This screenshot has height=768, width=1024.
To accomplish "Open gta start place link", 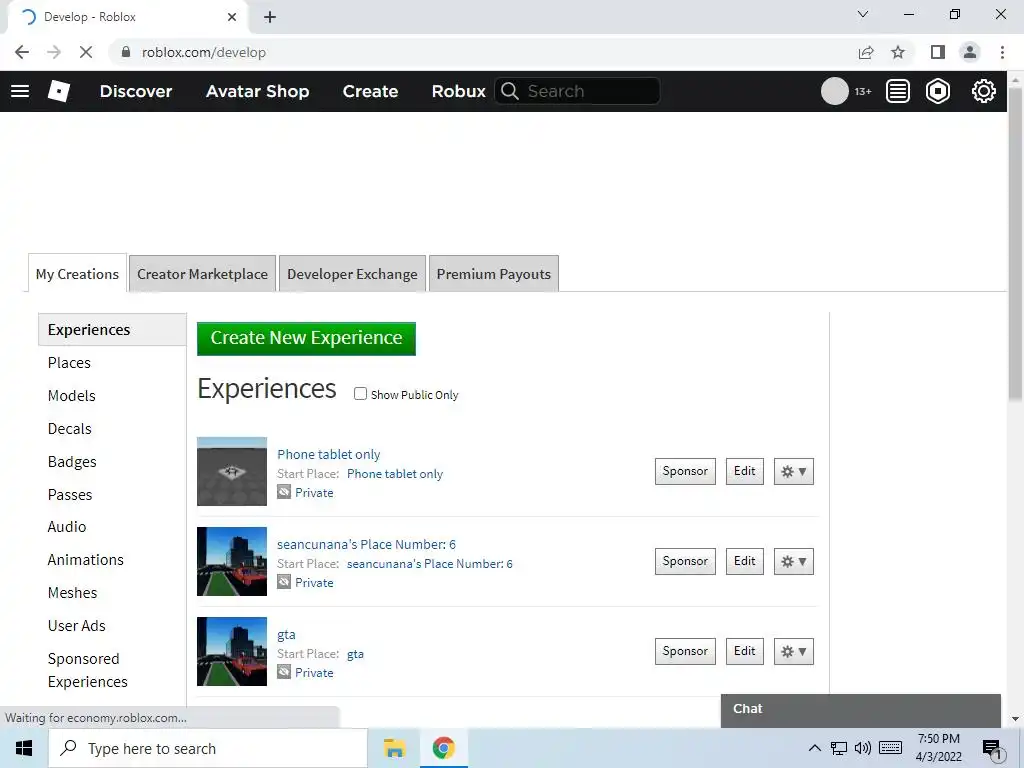I will (x=355, y=654).
